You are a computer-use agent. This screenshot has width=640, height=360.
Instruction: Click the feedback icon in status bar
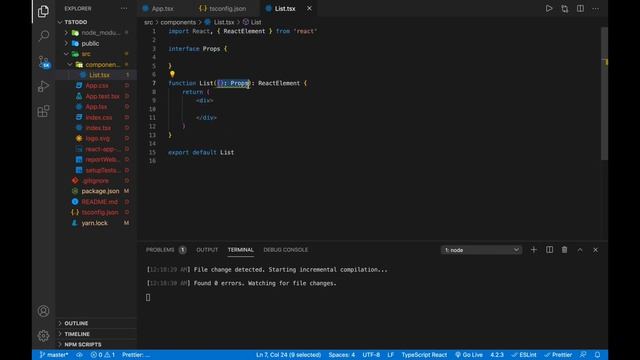[583, 355]
